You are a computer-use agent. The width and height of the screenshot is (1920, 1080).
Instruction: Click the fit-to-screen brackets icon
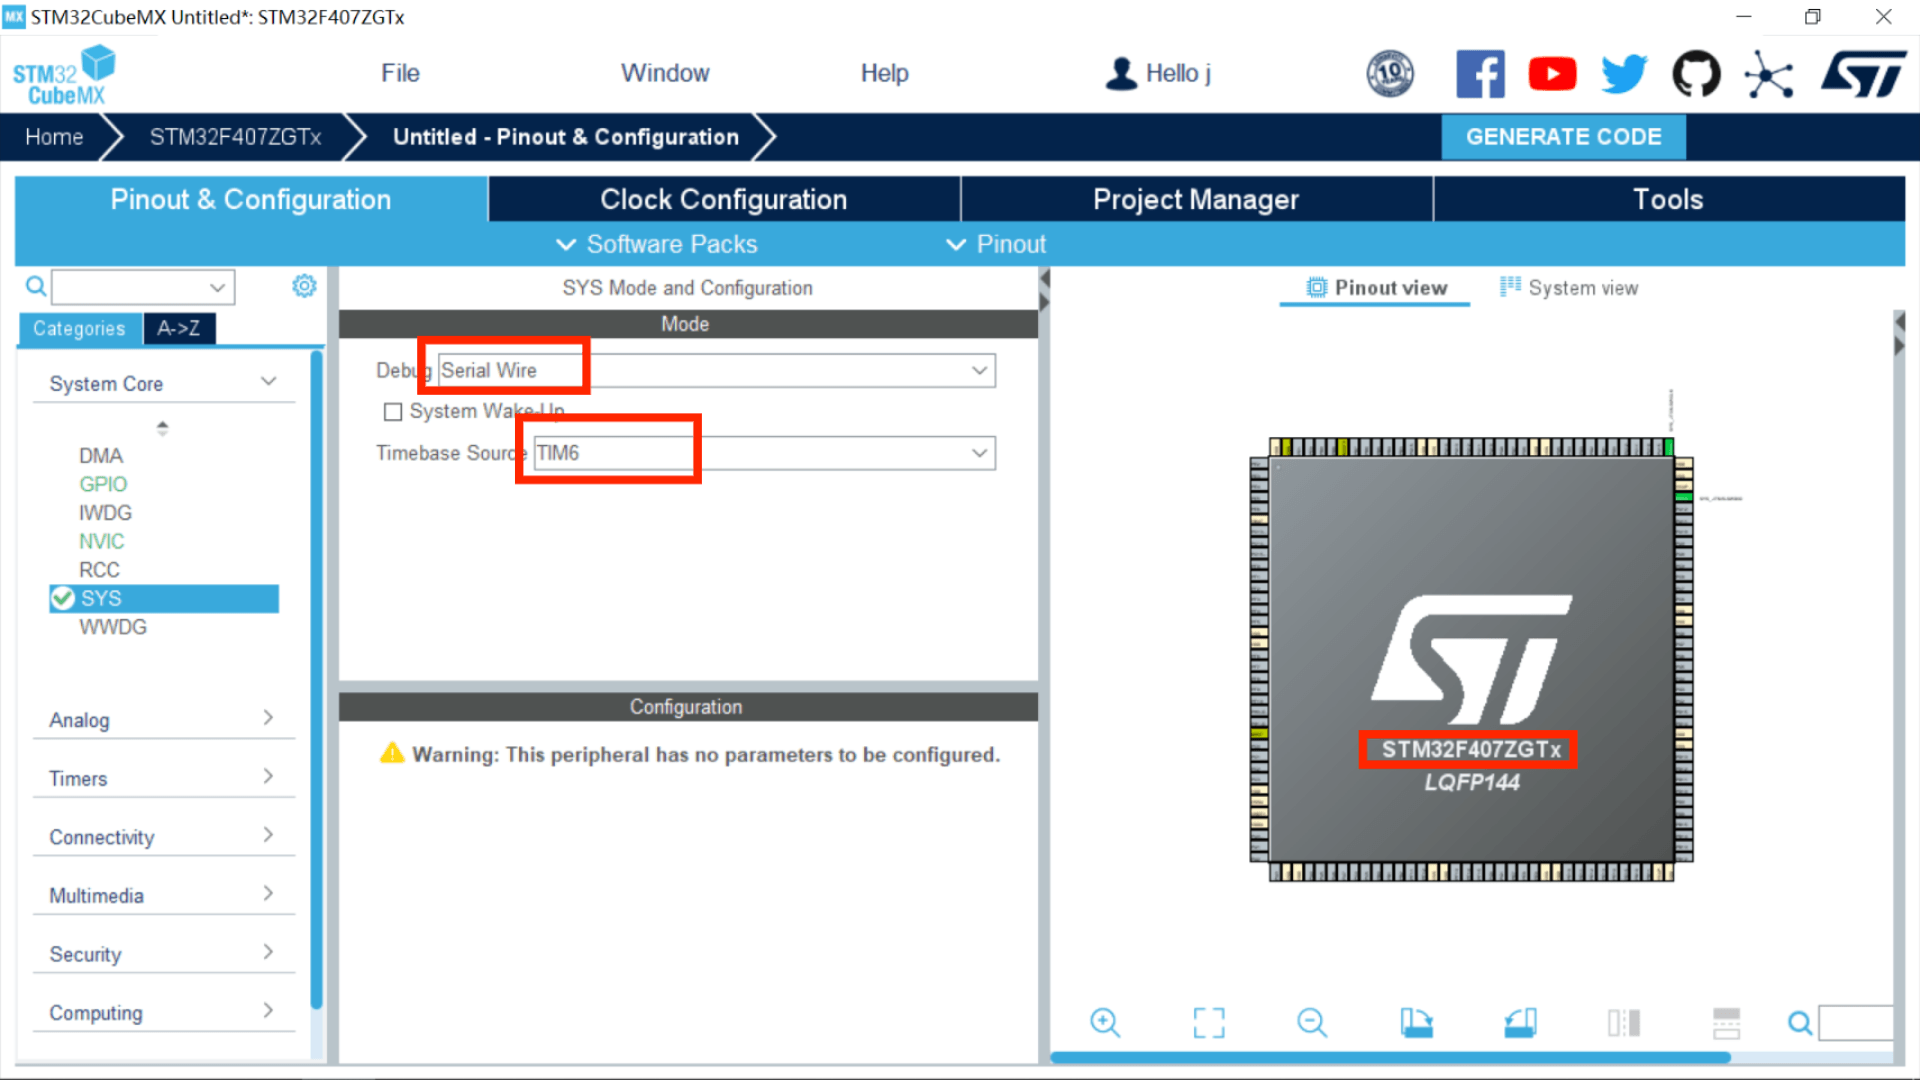1208,1022
